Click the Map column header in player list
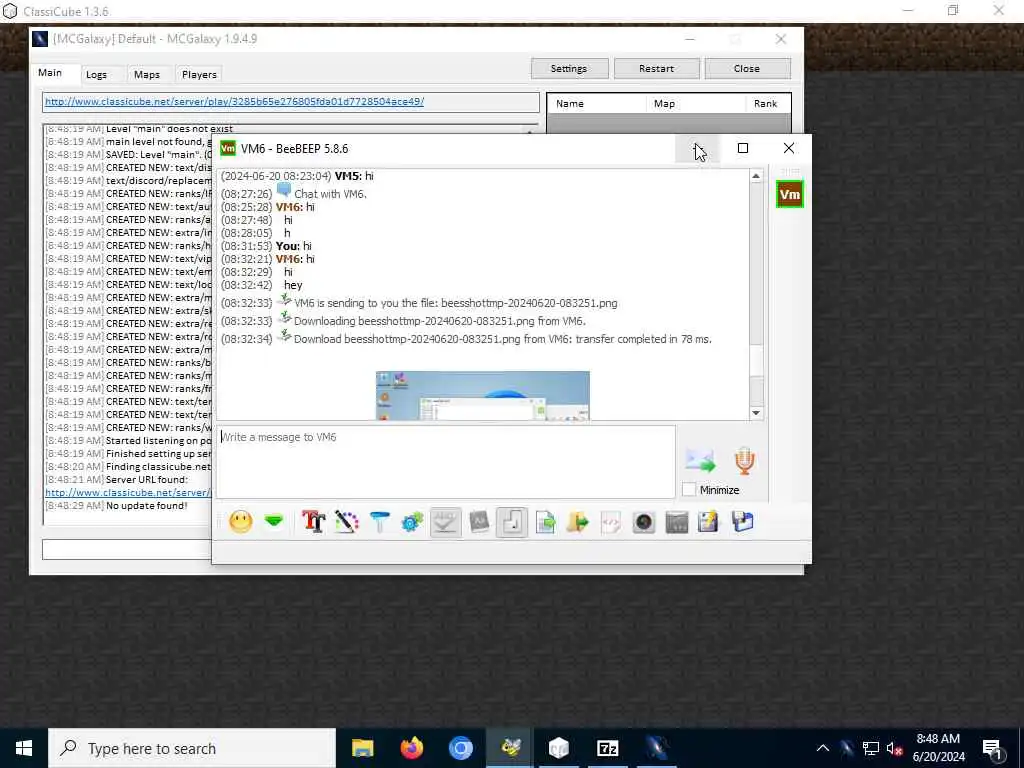This screenshot has height=768, width=1024. coord(695,104)
